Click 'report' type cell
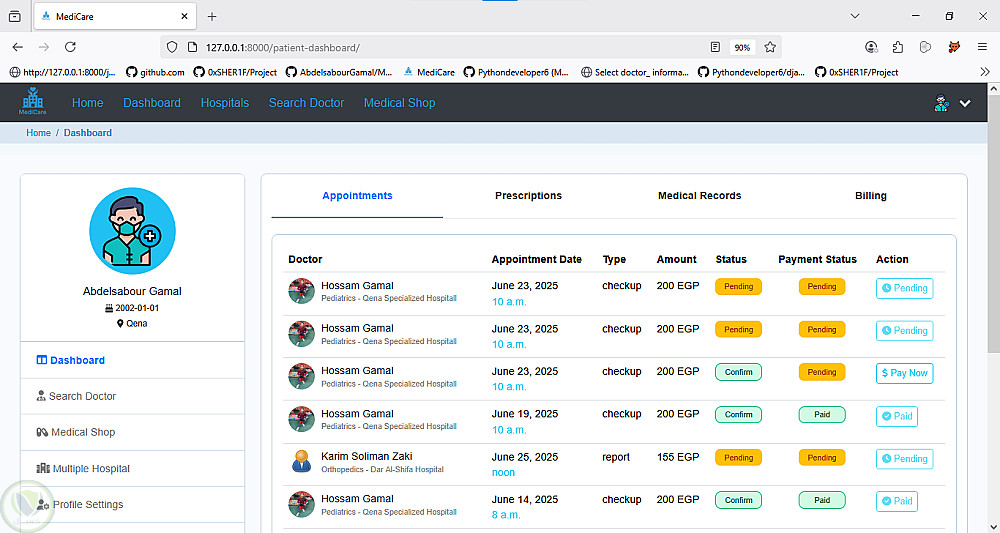Viewport: 1000px width, 533px height. (616, 457)
